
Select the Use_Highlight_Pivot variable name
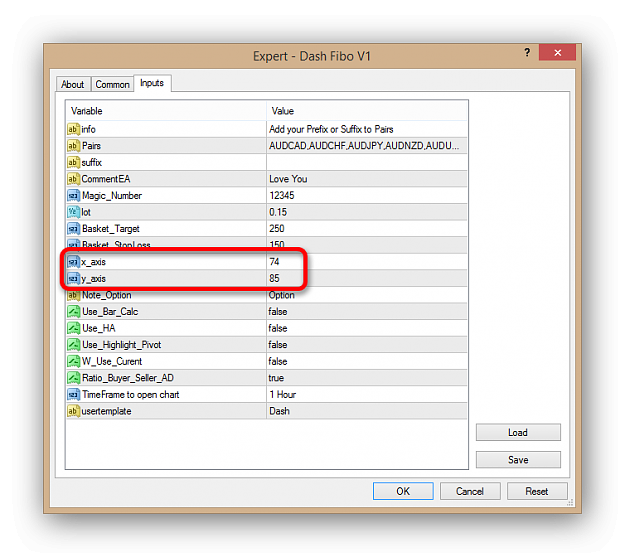(x=122, y=345)
